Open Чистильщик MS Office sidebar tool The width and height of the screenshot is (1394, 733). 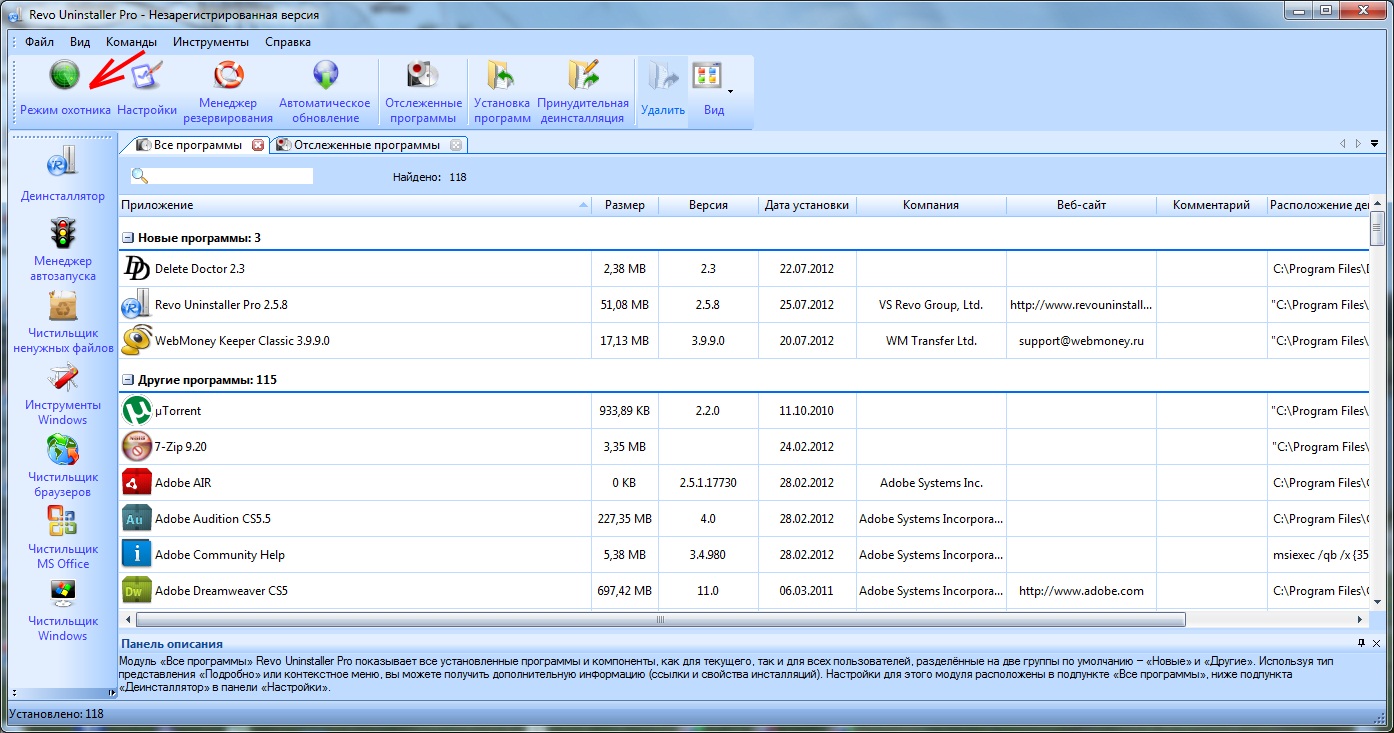click(63, 538)
